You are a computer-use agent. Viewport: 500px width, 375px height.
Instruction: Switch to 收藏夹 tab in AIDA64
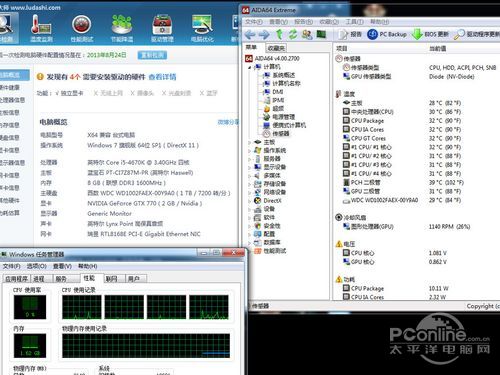click(276, 48)
